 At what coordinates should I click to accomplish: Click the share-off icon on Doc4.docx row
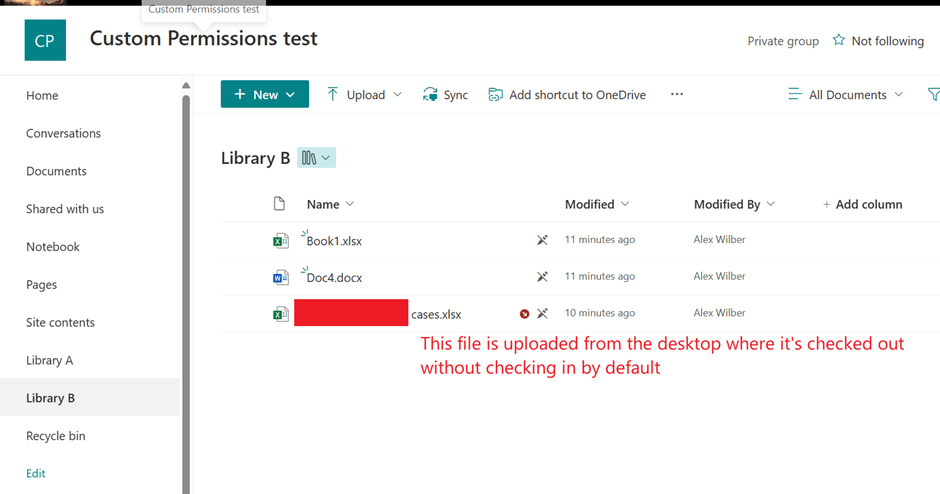click(542, 277)
